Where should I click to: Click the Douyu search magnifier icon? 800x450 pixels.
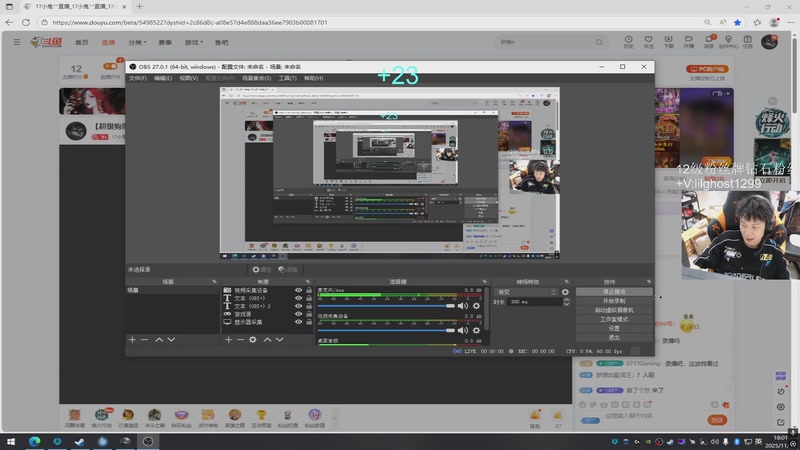tap(599, 42)
